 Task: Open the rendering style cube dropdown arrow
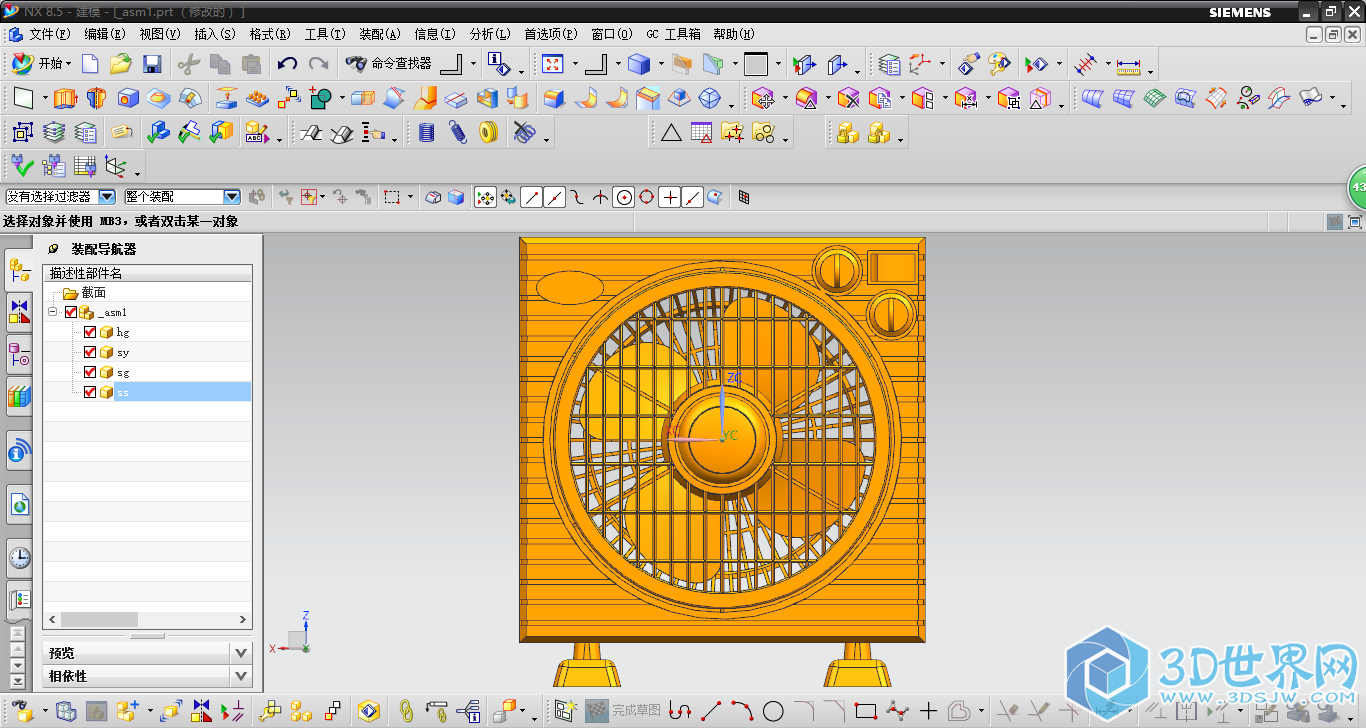click(660, 64)
